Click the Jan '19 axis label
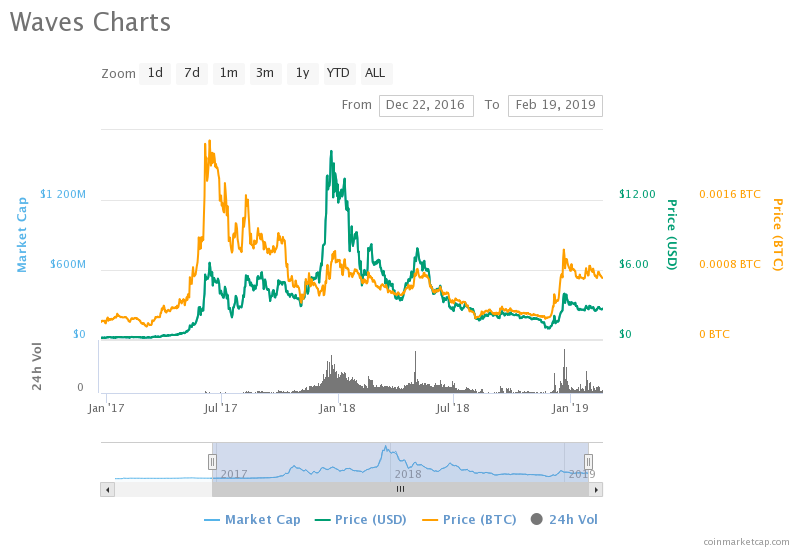Image resolution: width=800 pixels, height=550 pixels. 570,409
